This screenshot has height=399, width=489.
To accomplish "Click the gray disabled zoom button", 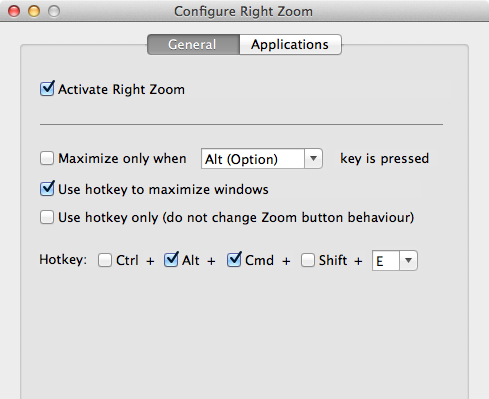I will [x=54, y=11].
